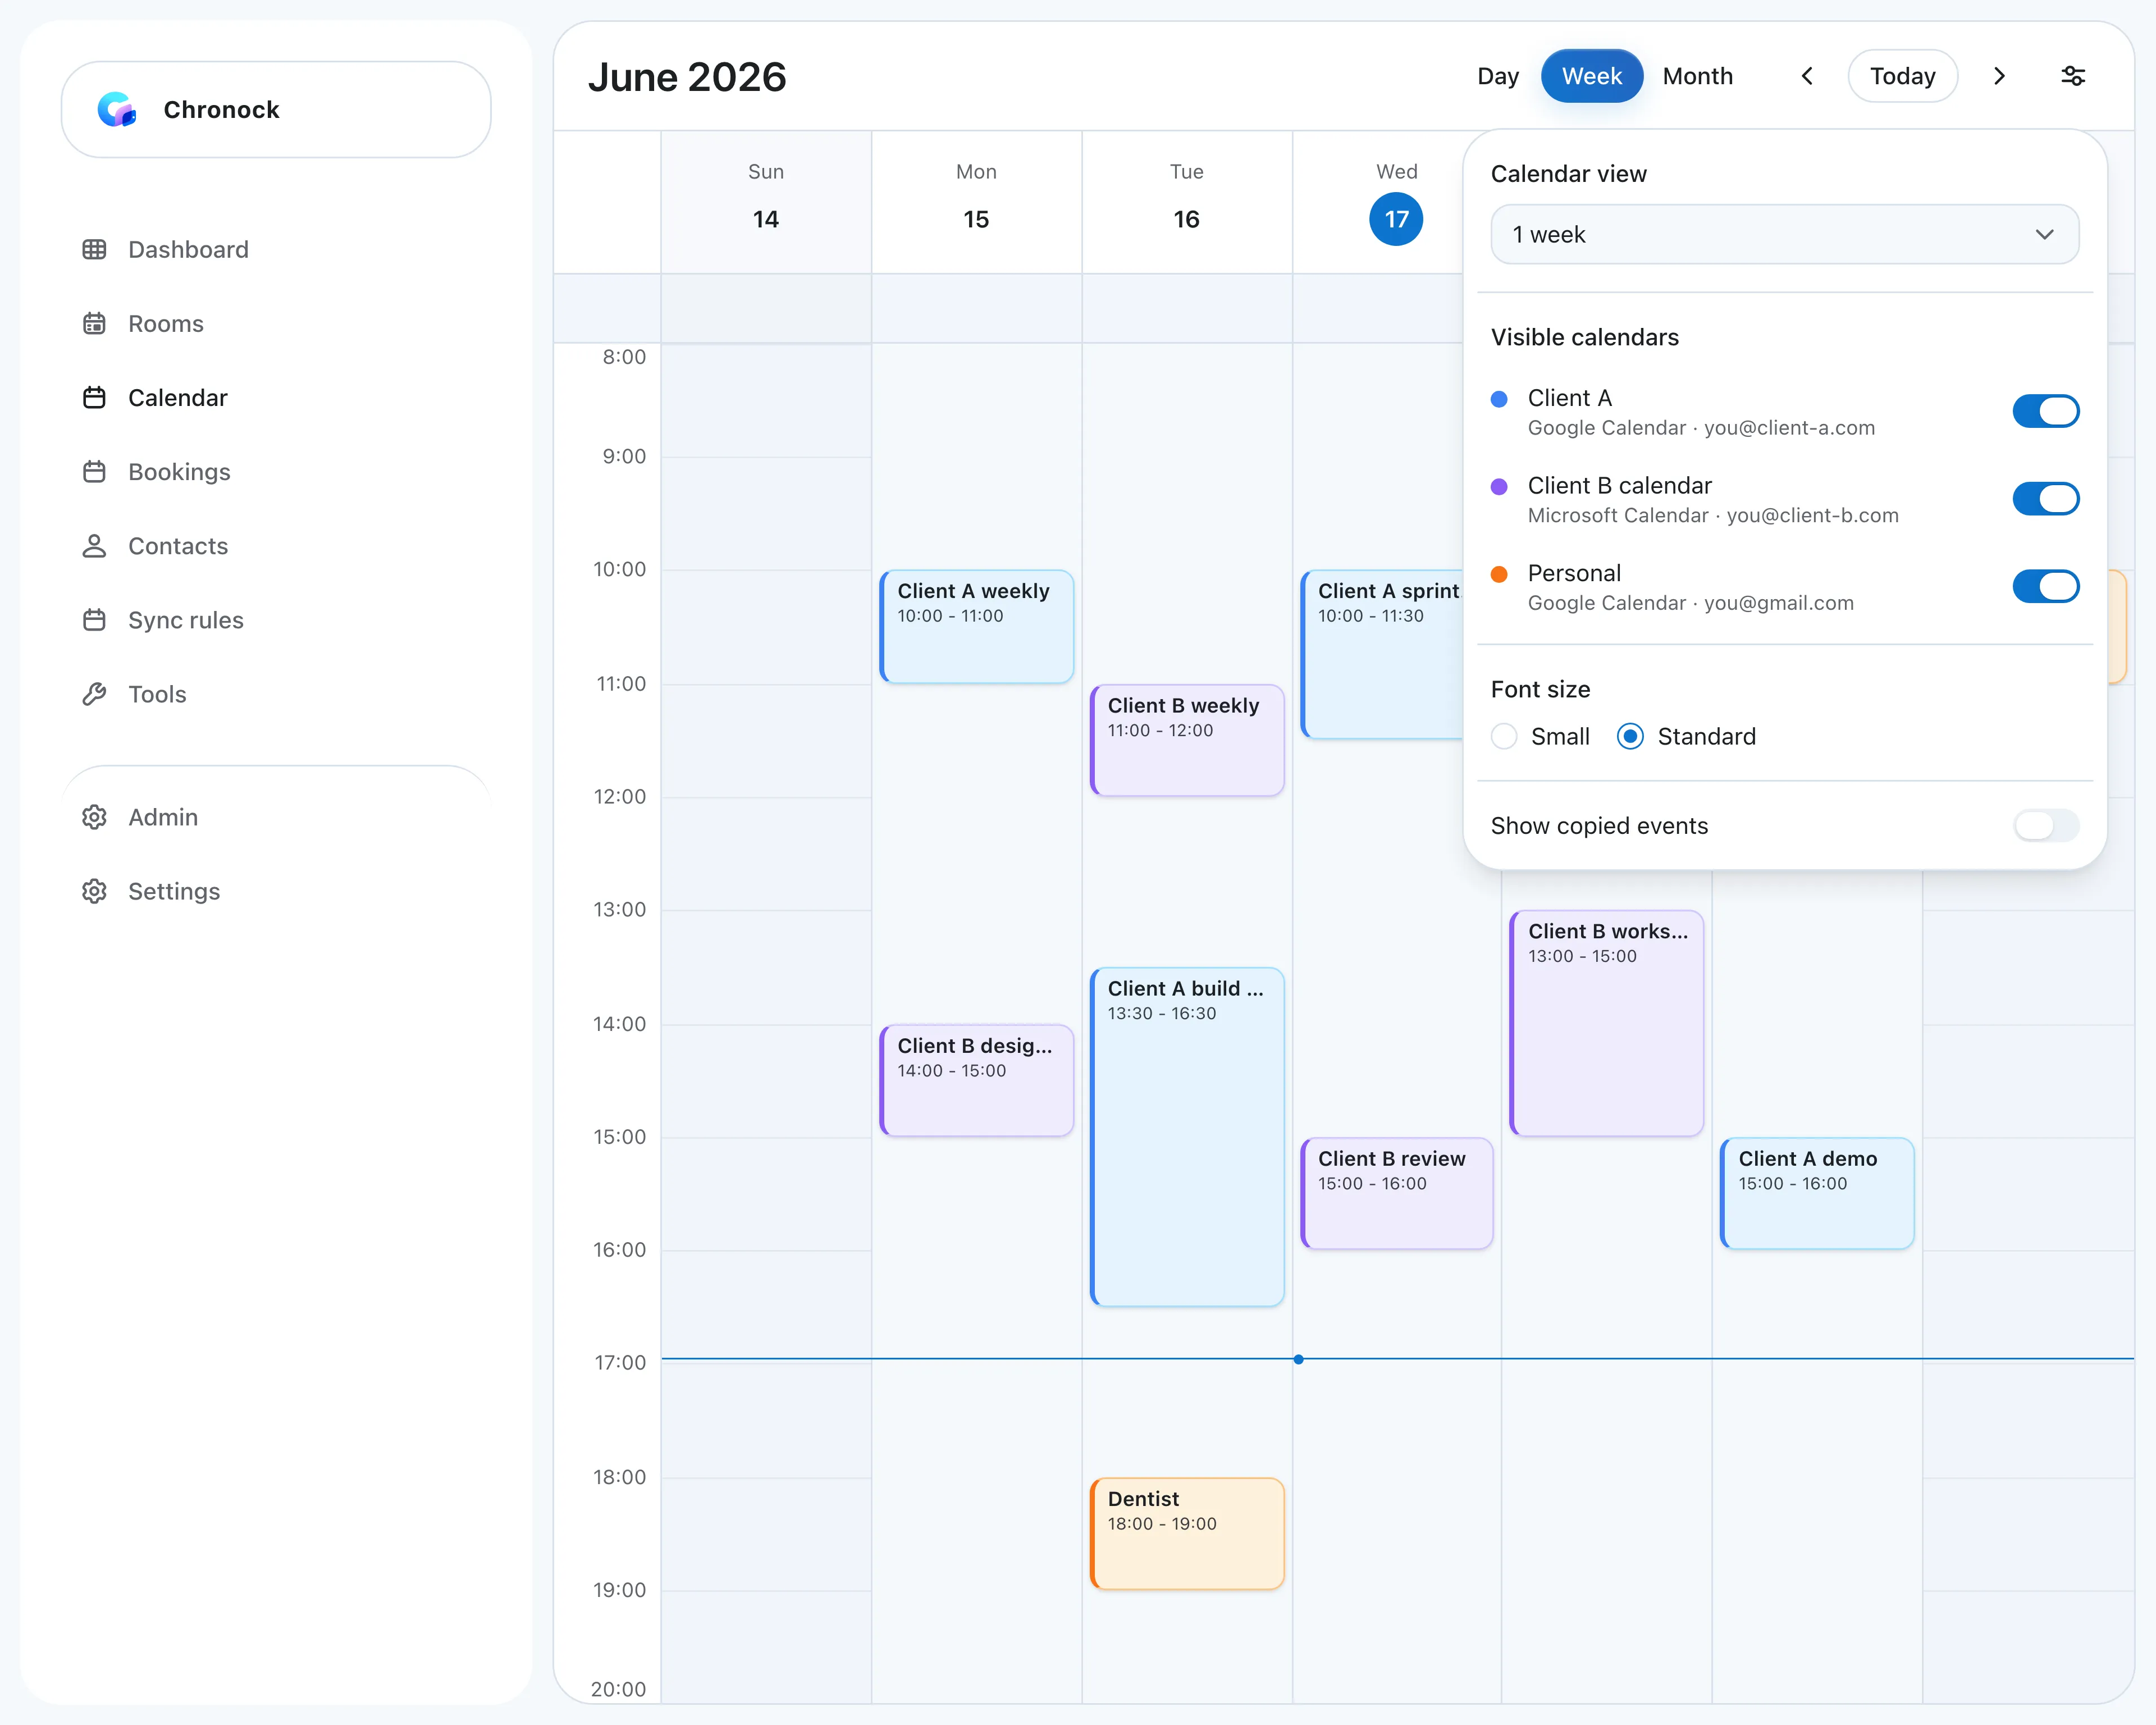The image size is (2156, 1725).
Task: Switch to Week view
Action: click(x=1591, y=76)
